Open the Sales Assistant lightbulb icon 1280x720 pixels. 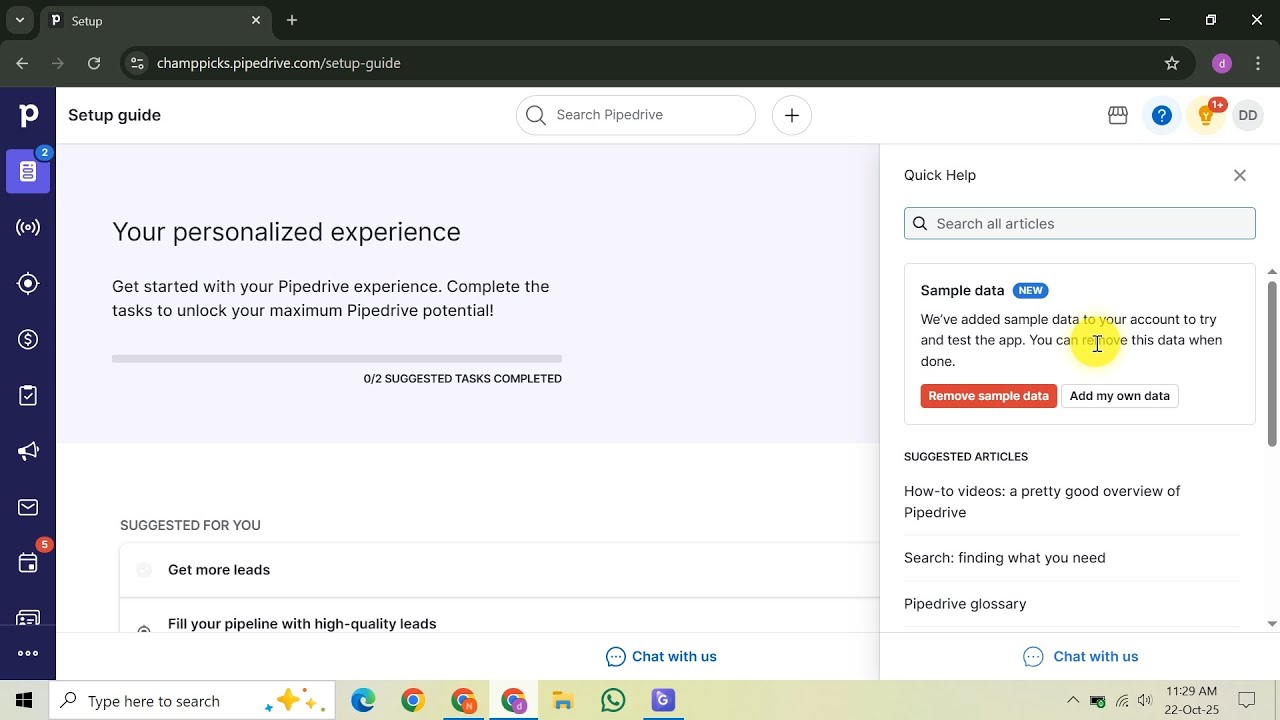[1207, 115]
